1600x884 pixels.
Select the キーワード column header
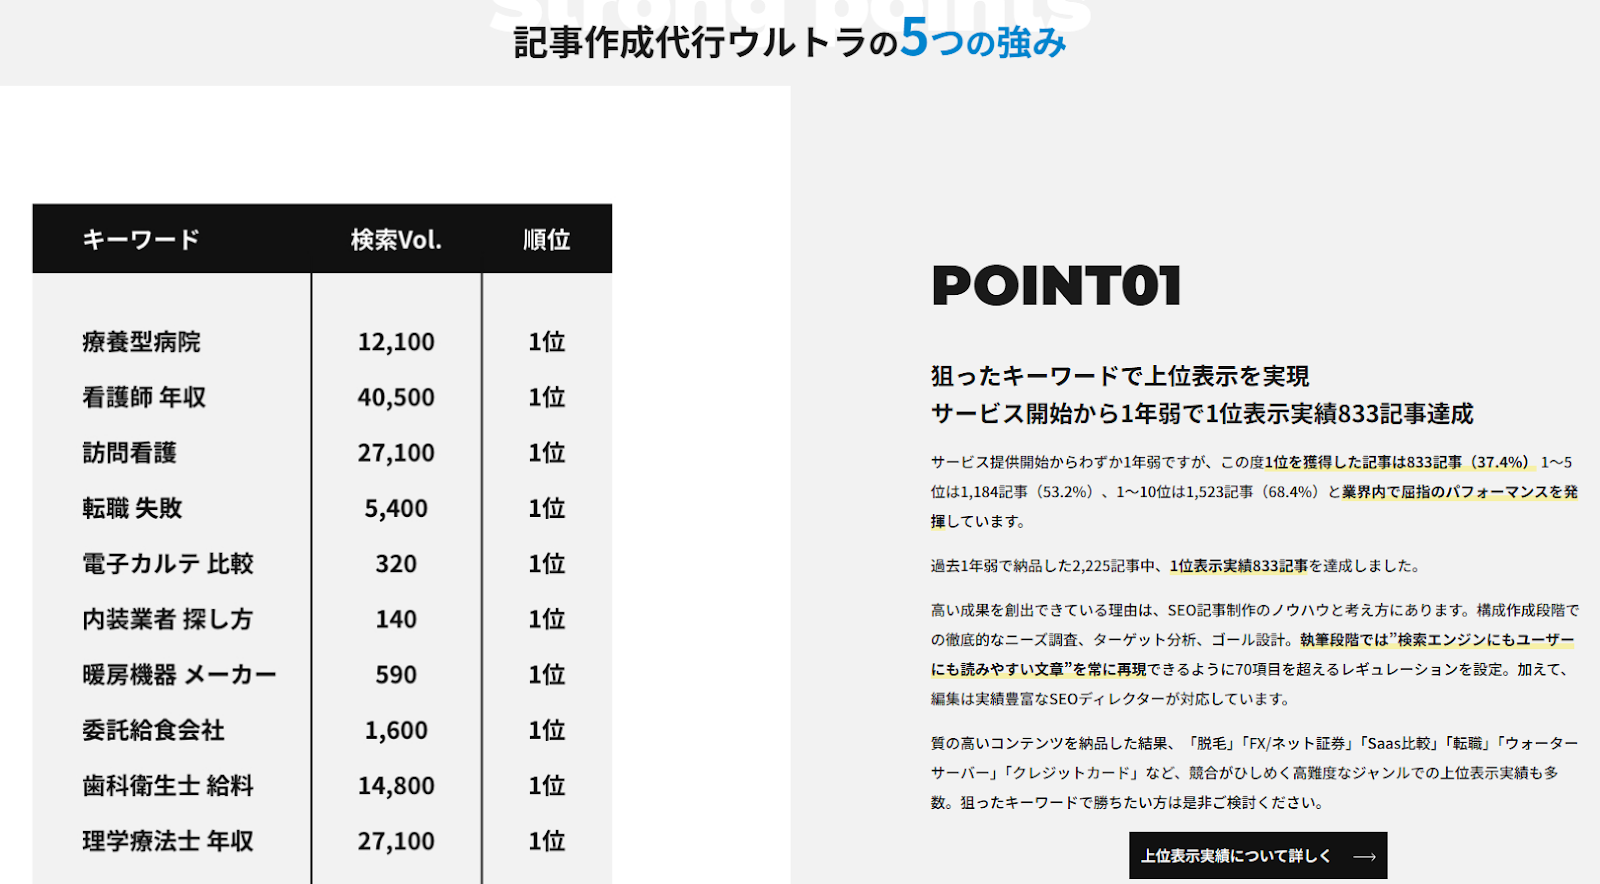141,240
